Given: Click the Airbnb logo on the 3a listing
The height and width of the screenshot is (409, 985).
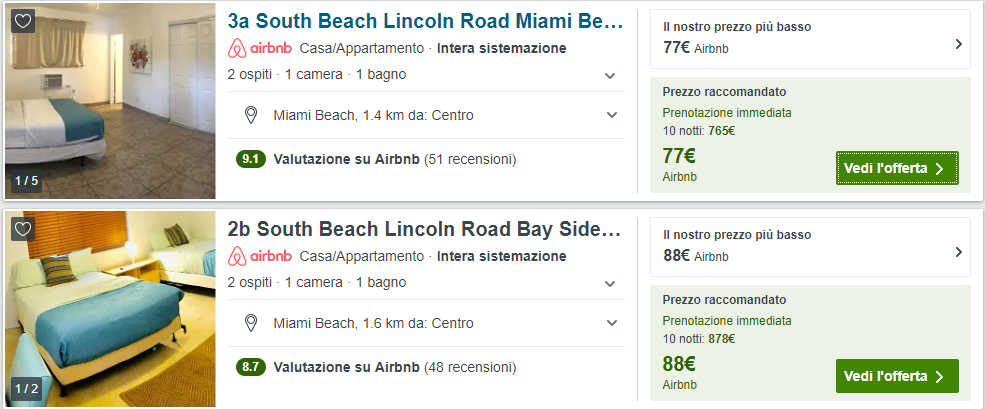Looking at the screenshot, I should [x=259, y=48].
